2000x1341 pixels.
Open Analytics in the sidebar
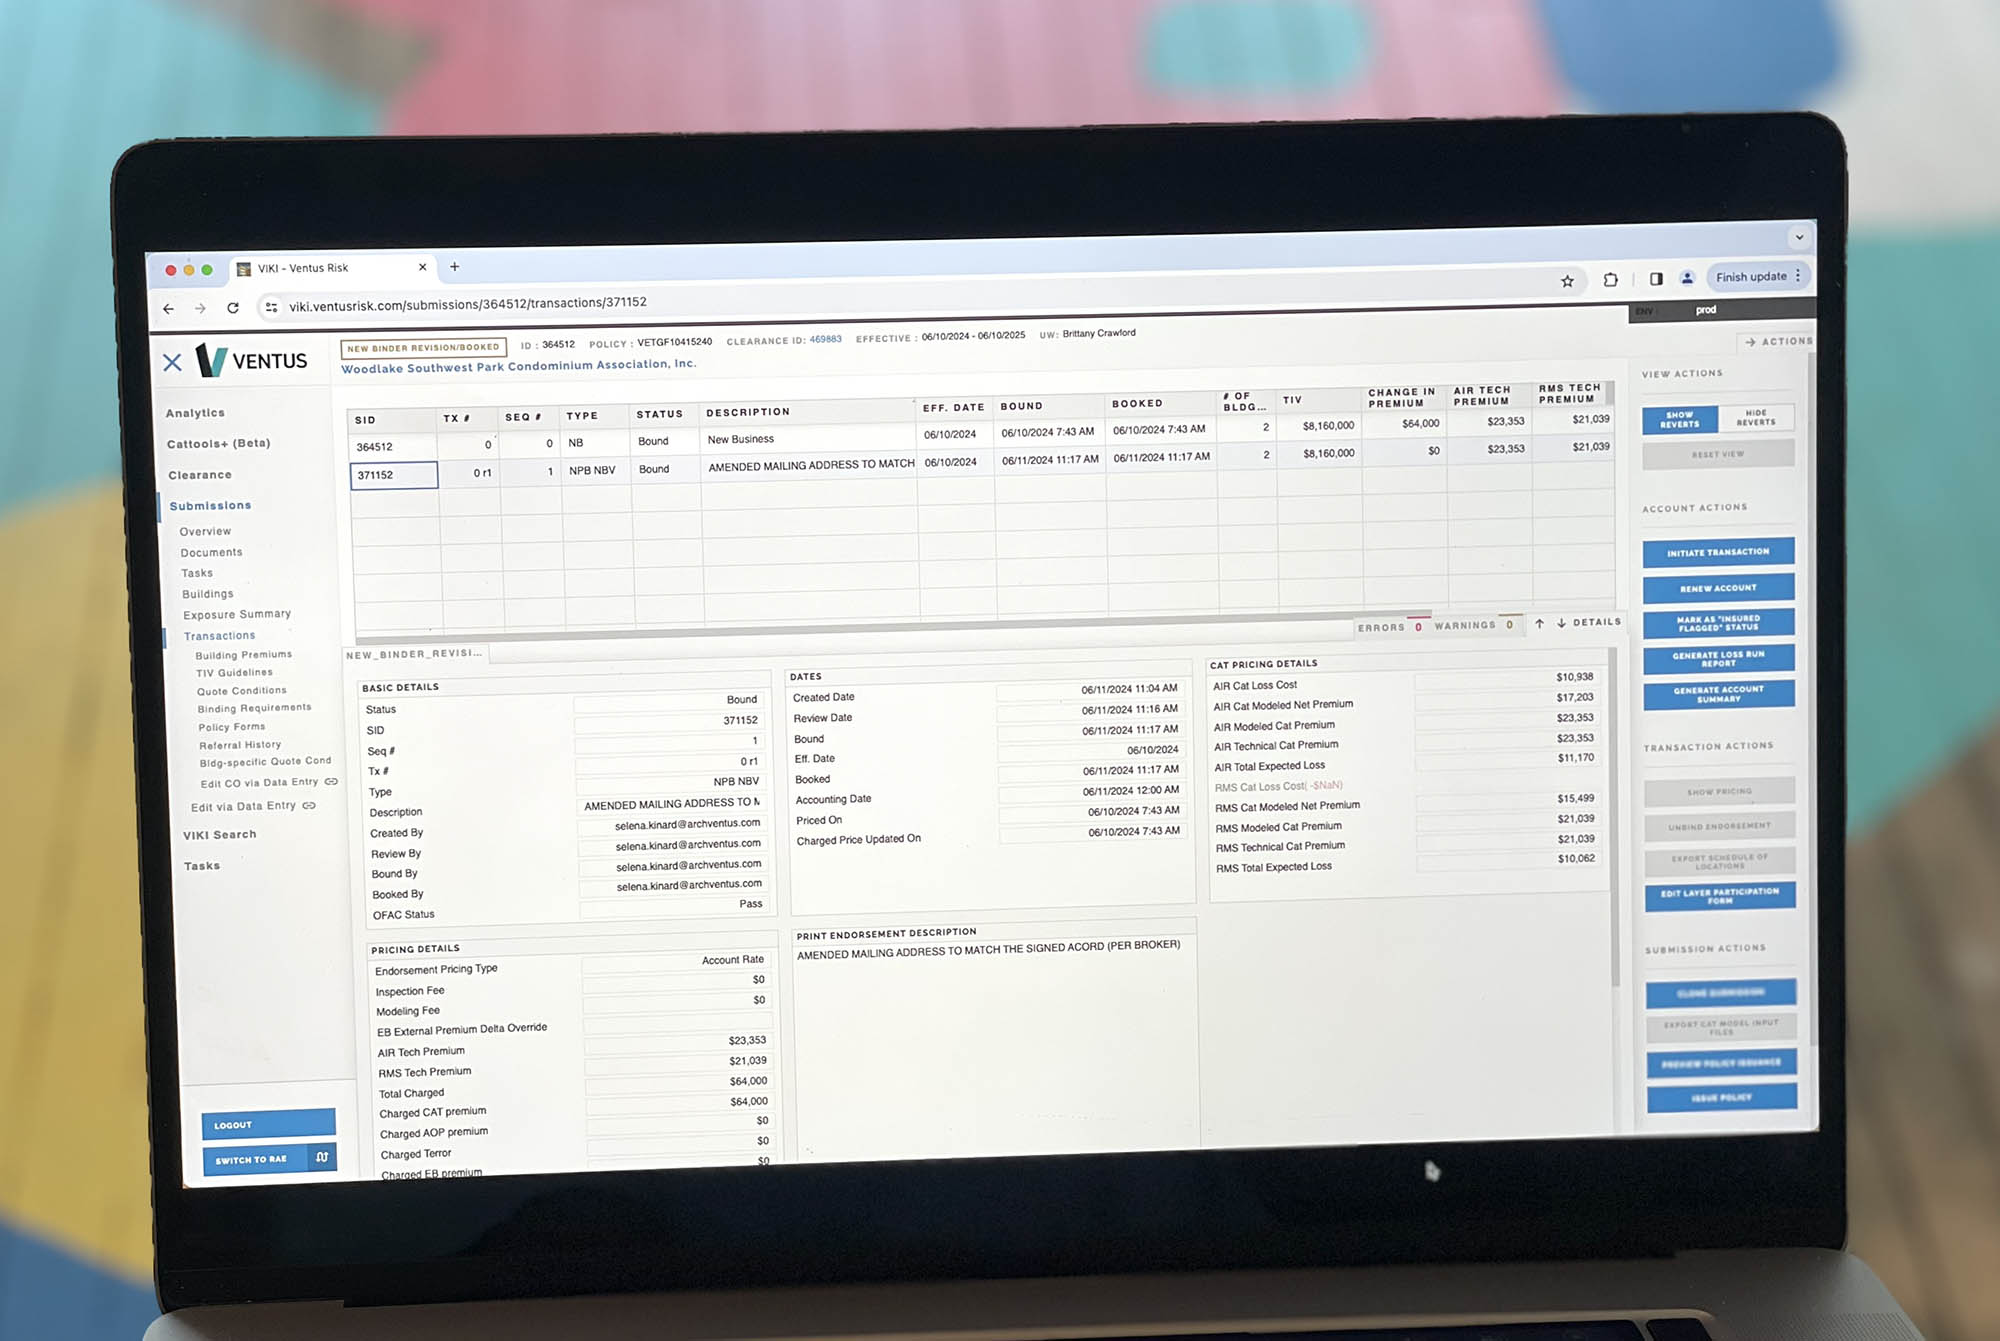[195, 413]
